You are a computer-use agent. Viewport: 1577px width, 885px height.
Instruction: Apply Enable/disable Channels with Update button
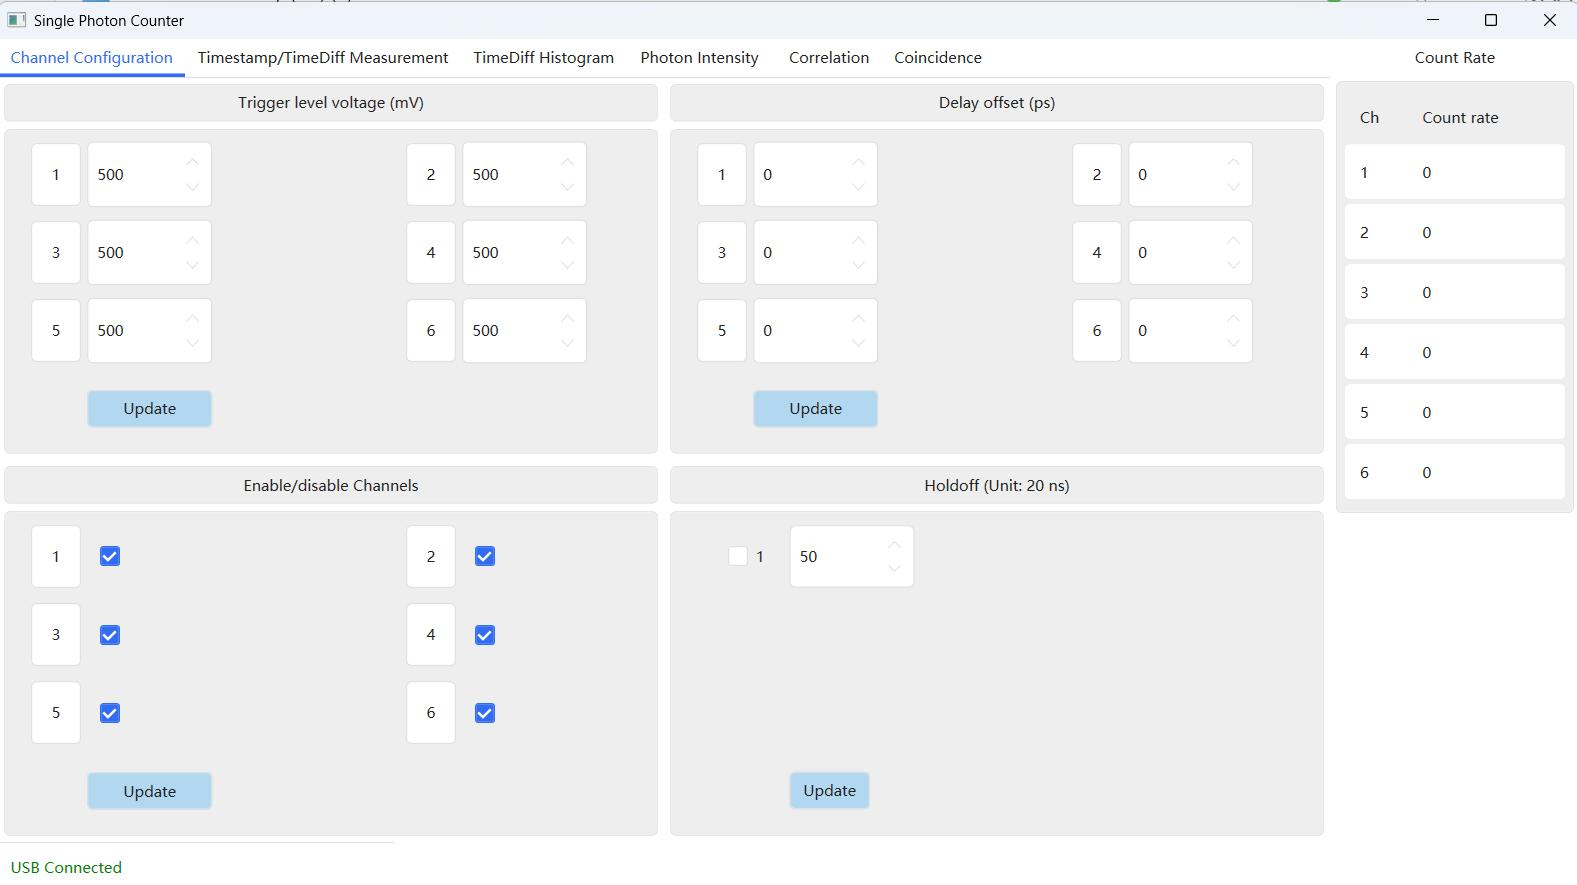click(x=149, y=791)
